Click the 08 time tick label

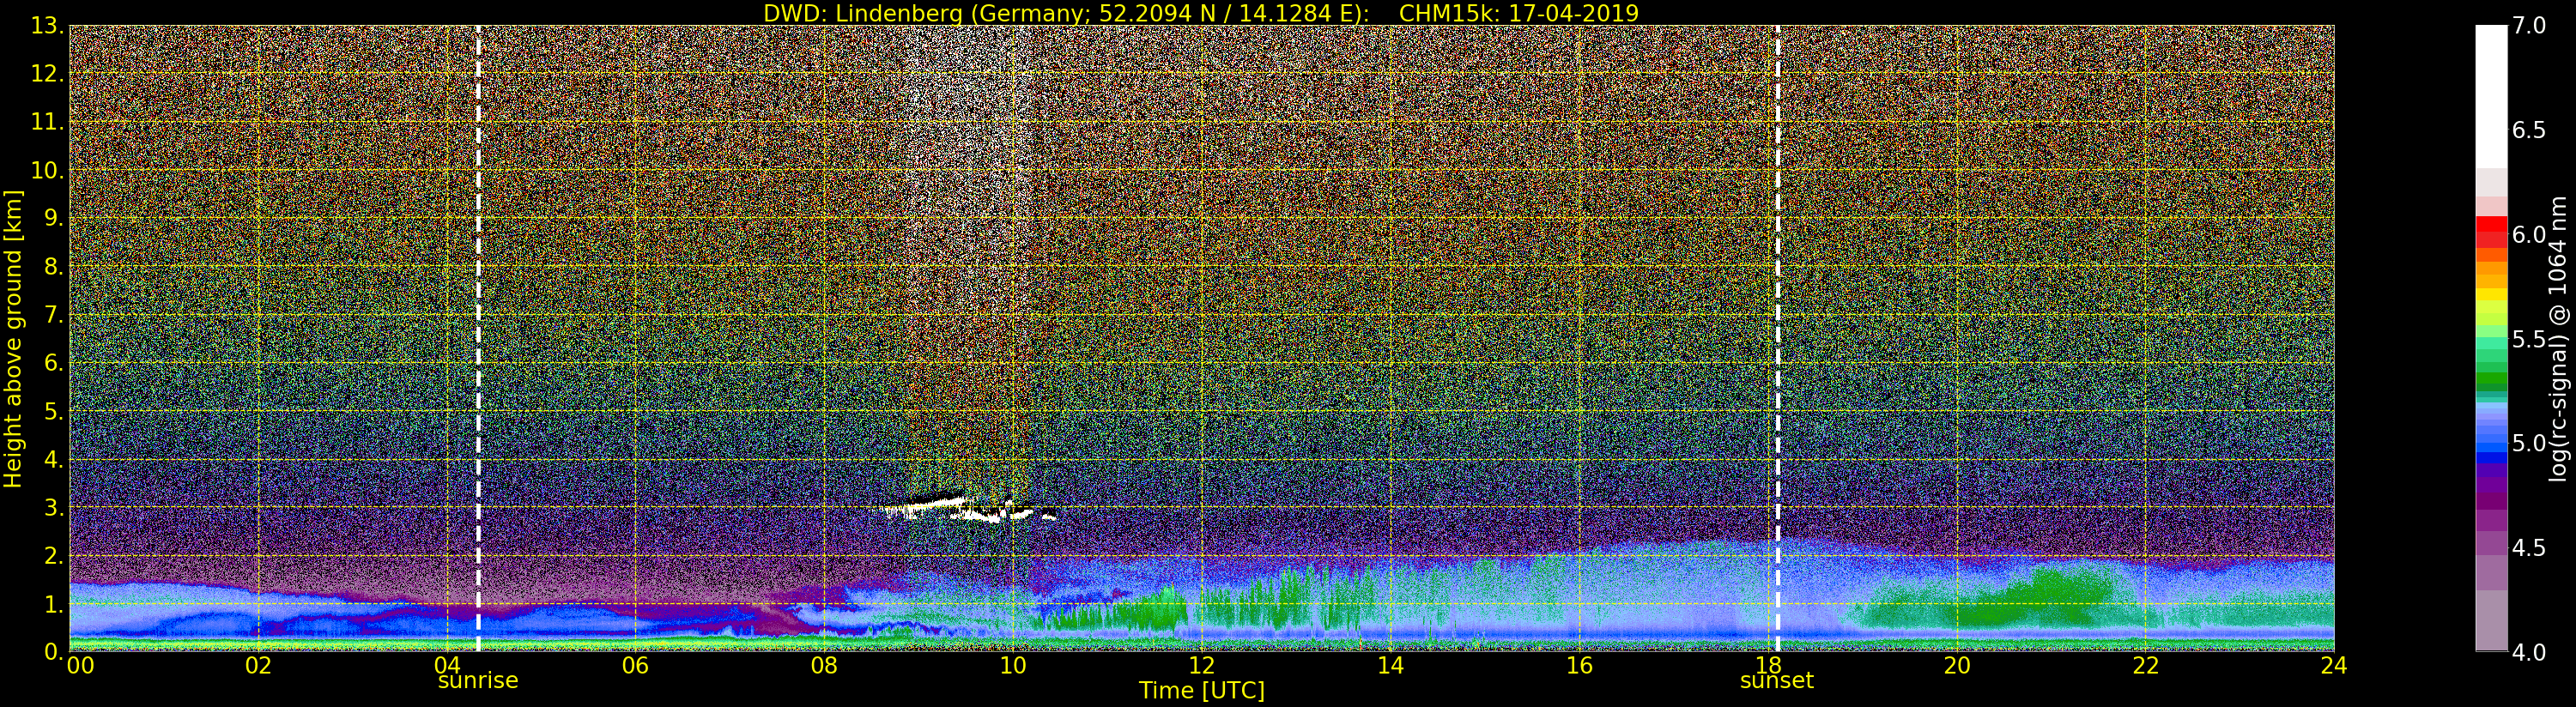pos(824,666)
